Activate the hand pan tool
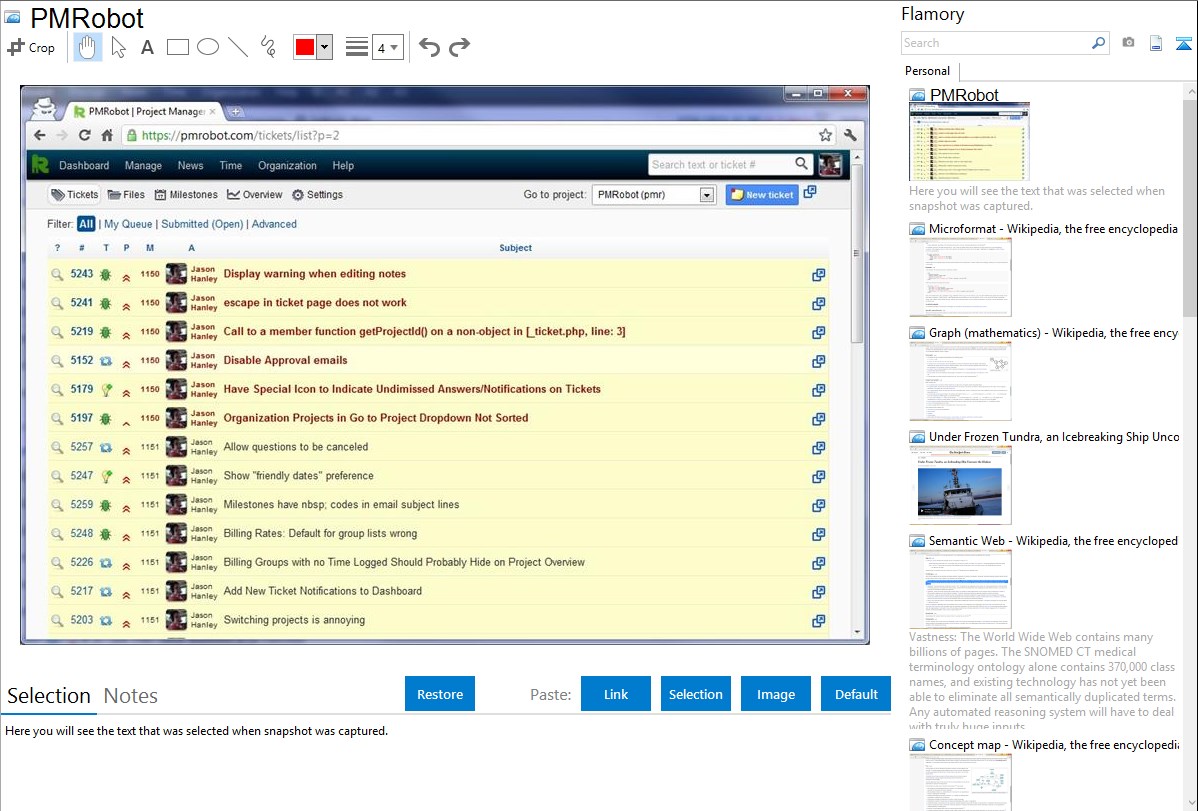Viewport: 1198px width, 811px height. (x=87, y=47)
